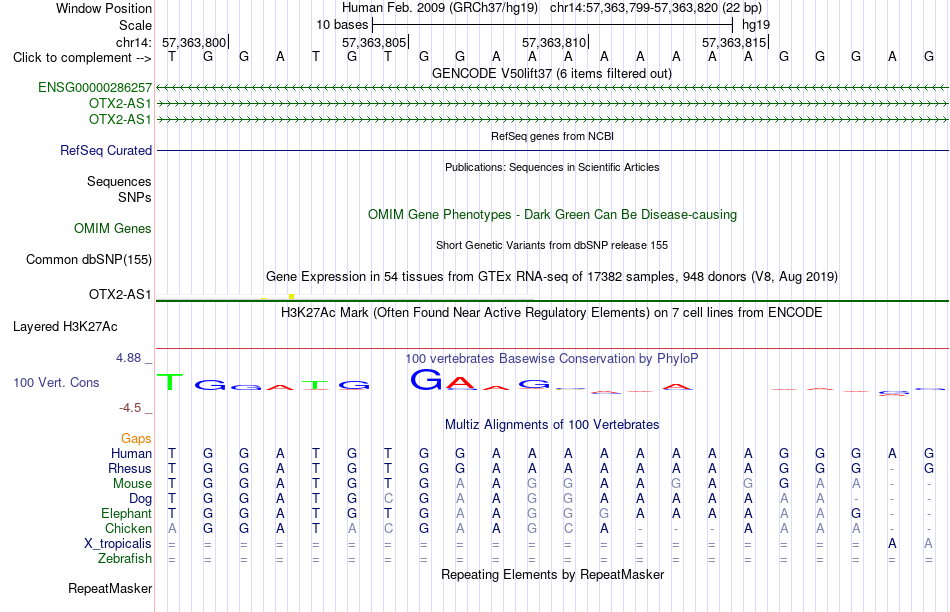The image size is (950, 612).
Task: Click the Scale label
Action: pos(135,25)
